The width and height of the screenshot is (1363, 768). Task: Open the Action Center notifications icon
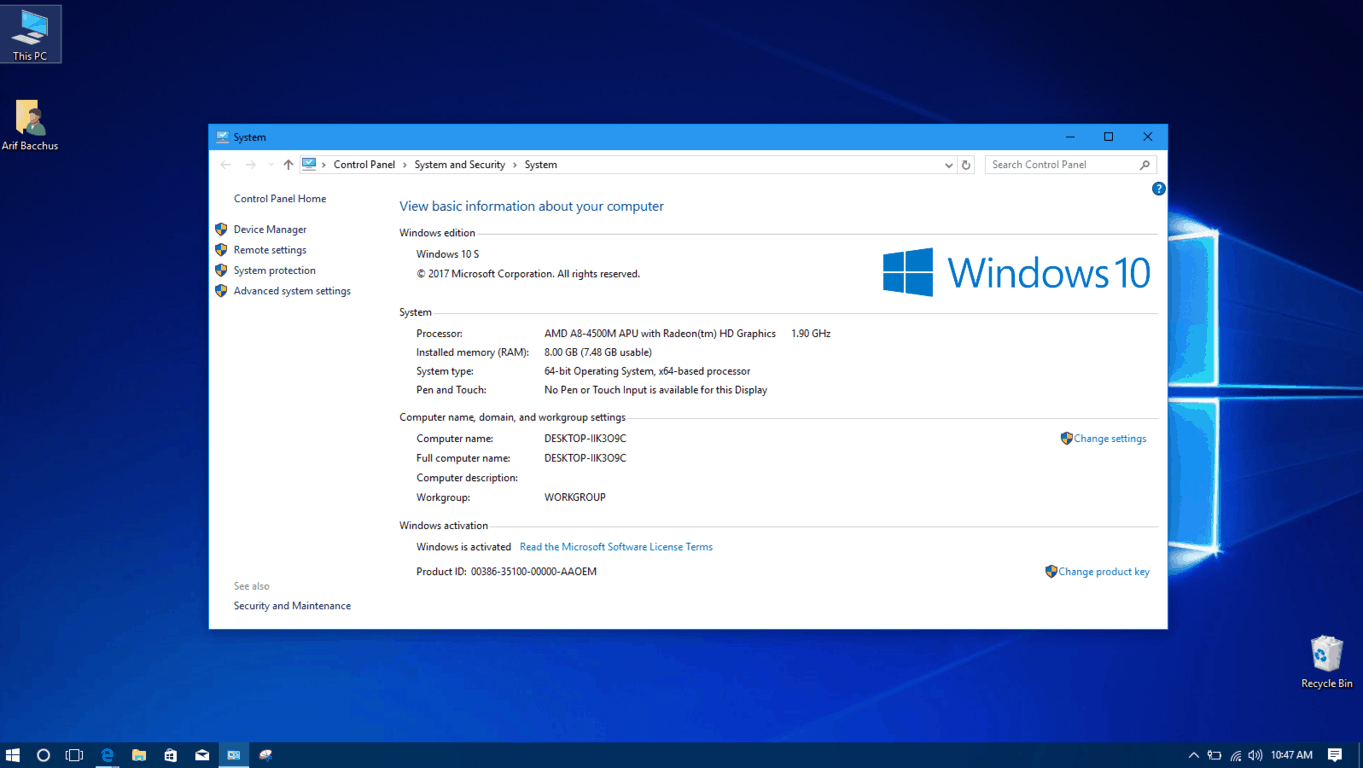(1335, 755)
